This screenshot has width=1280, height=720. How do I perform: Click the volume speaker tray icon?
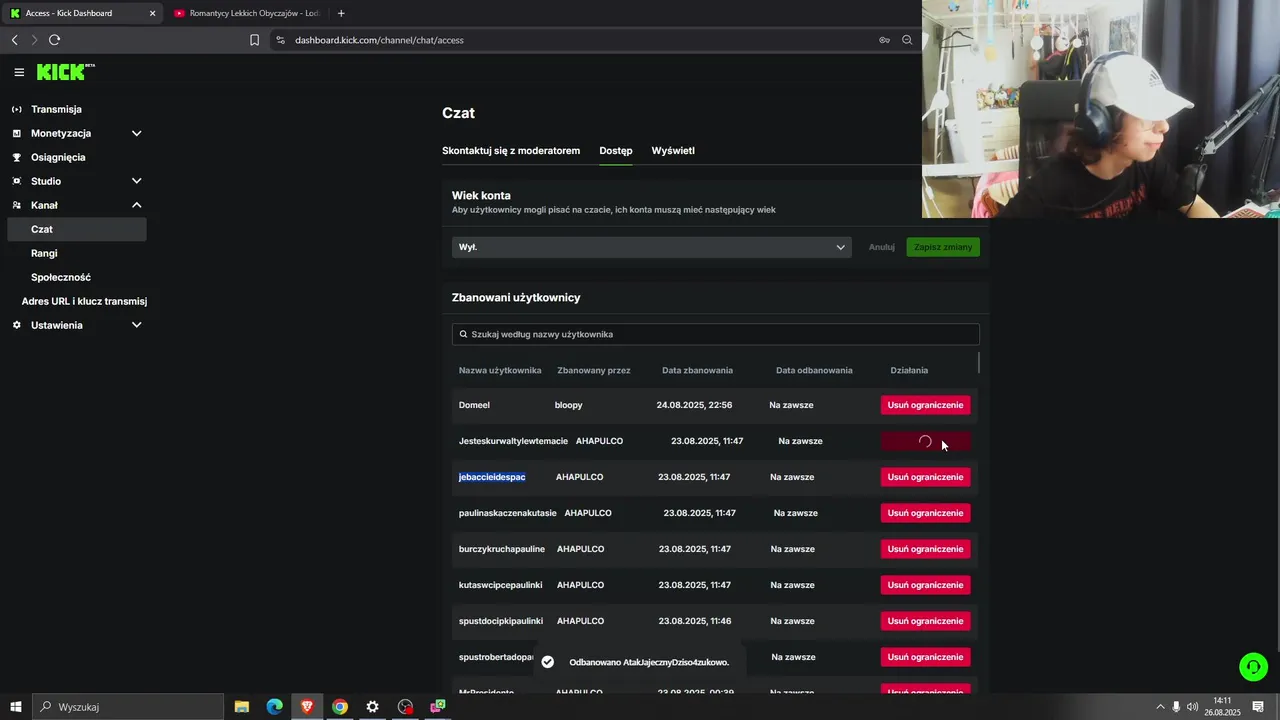click(1192, 707)
